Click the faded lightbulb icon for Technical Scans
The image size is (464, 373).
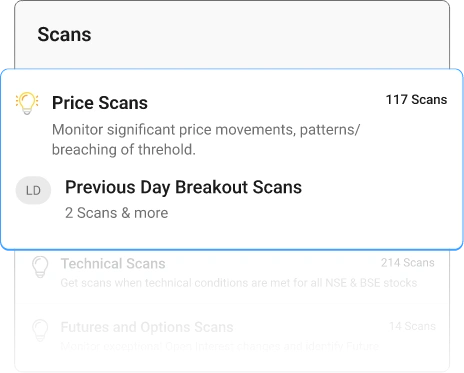(x=40, y=267)
